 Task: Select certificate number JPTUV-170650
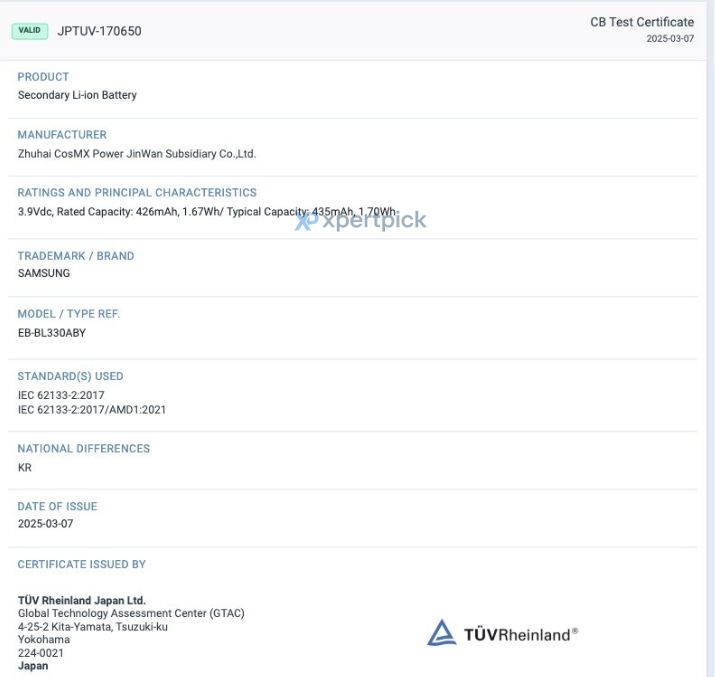tap(99, 31)
